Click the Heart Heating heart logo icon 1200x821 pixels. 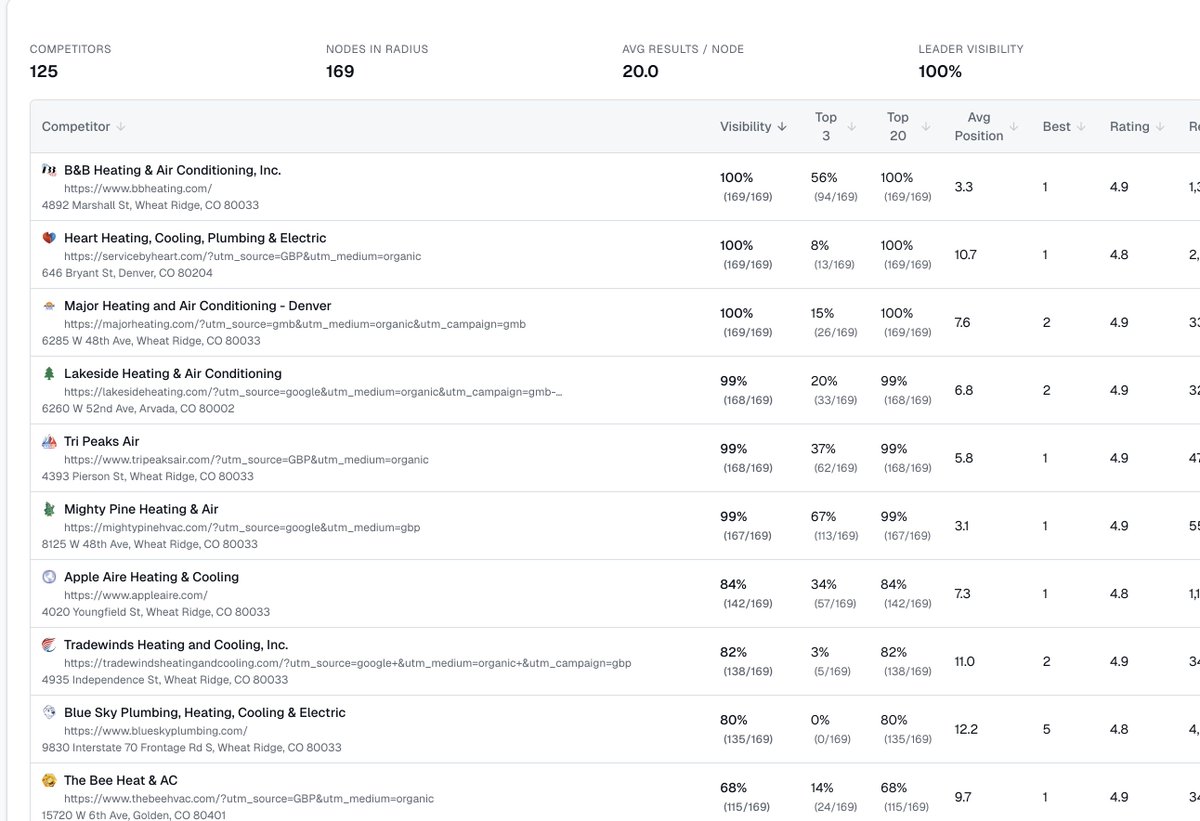click(49, 238)
